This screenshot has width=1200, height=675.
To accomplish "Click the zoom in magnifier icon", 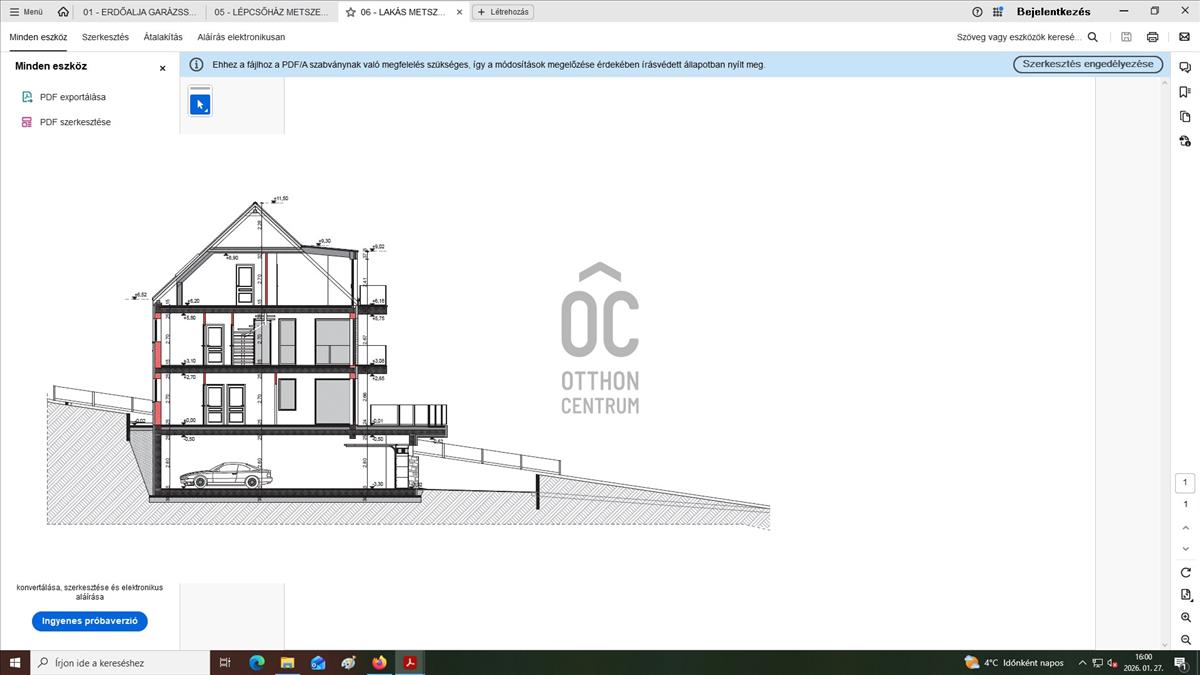I will (x=1186, y=617).
